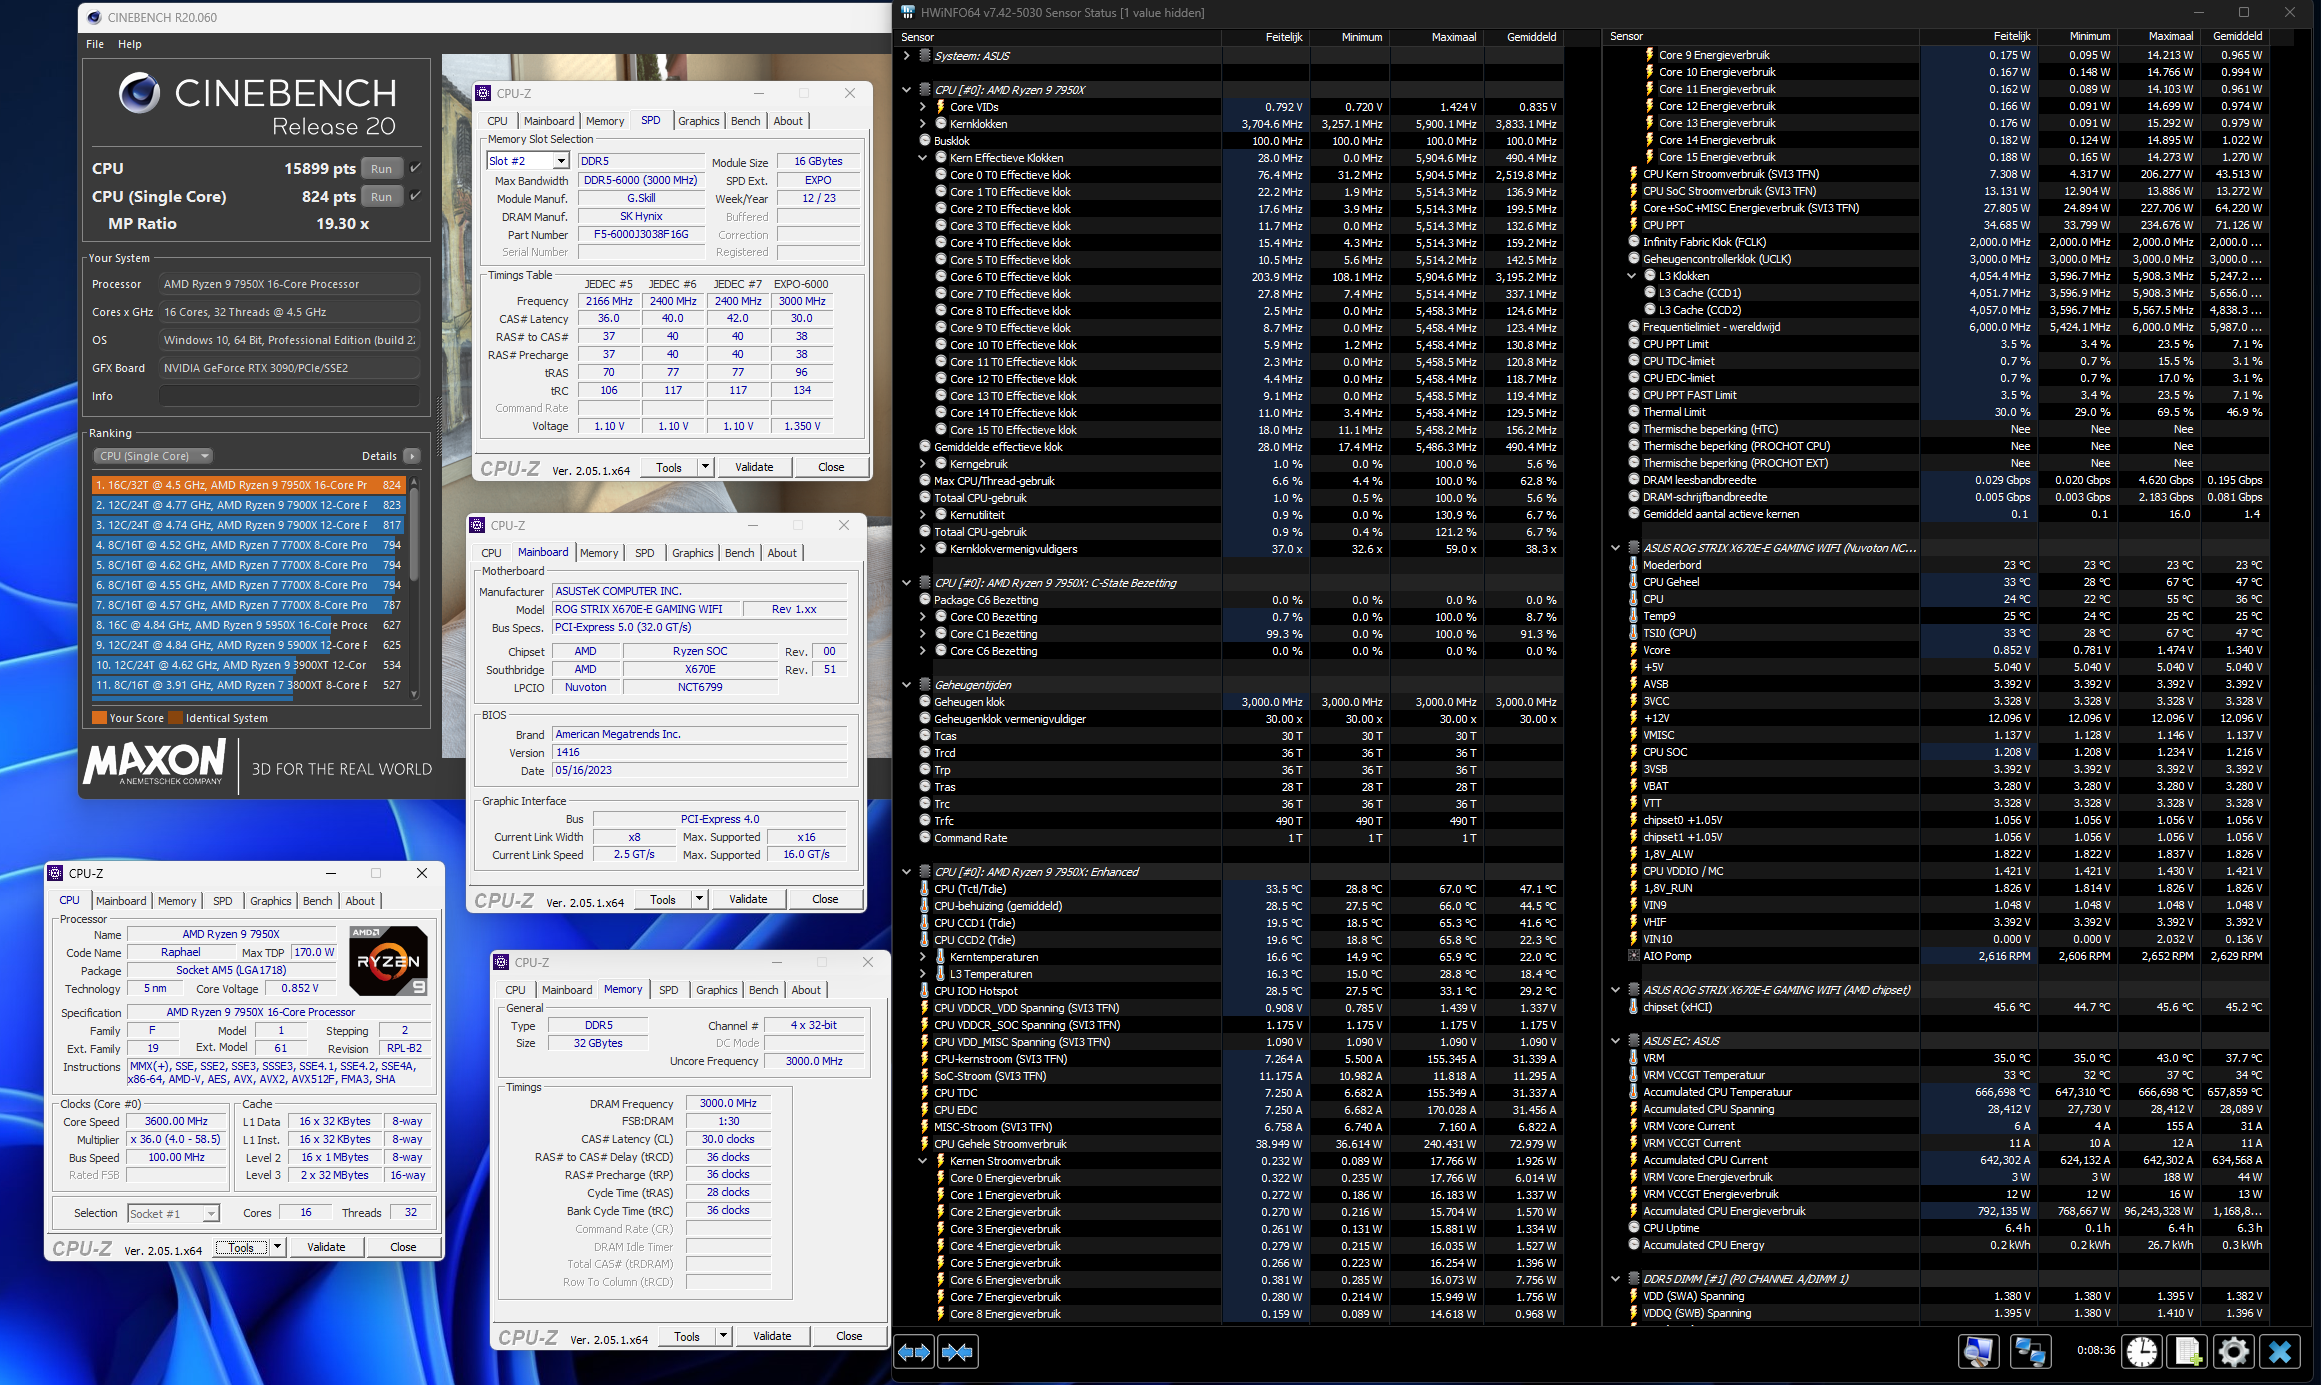2321x1385 pixels.
Task: Open the Tools dropdown arrow in the CPU window
Action: pos(277,1247)
